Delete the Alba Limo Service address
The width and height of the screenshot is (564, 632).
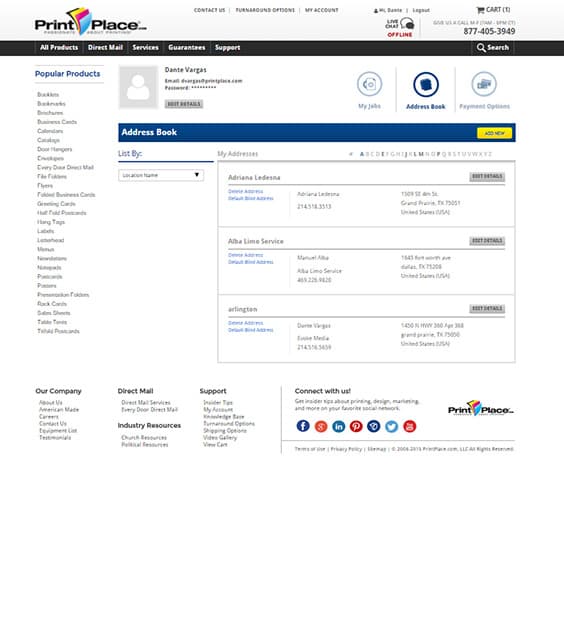tap(246, 255)
